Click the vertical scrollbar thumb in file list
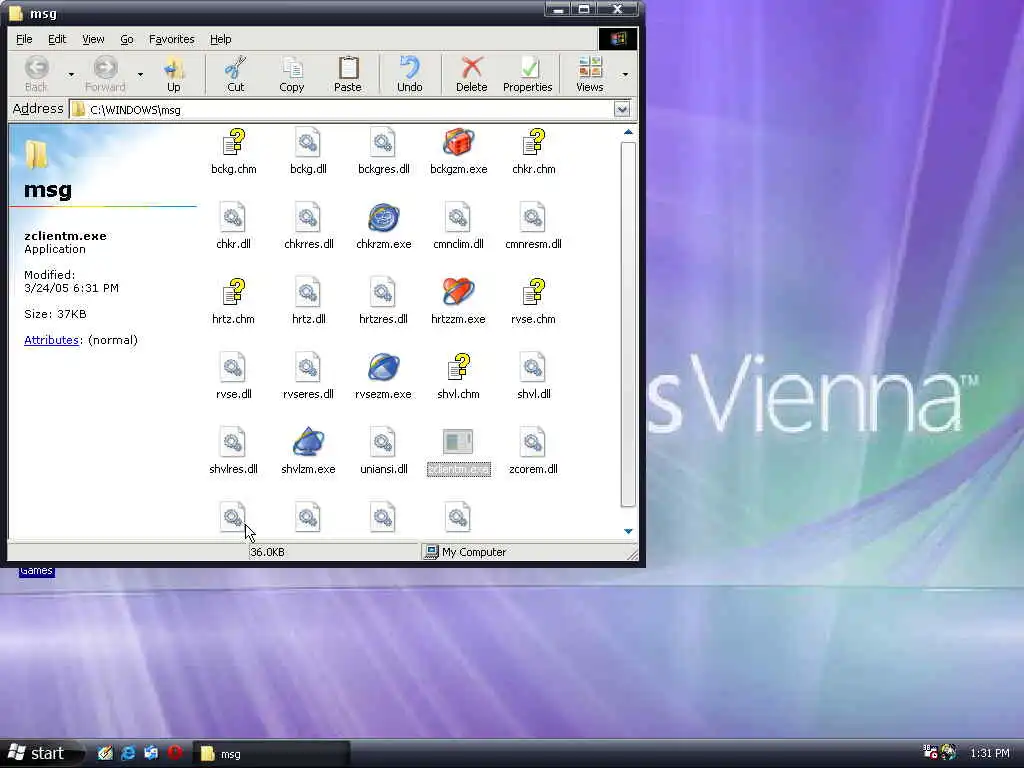 point(628,324)
